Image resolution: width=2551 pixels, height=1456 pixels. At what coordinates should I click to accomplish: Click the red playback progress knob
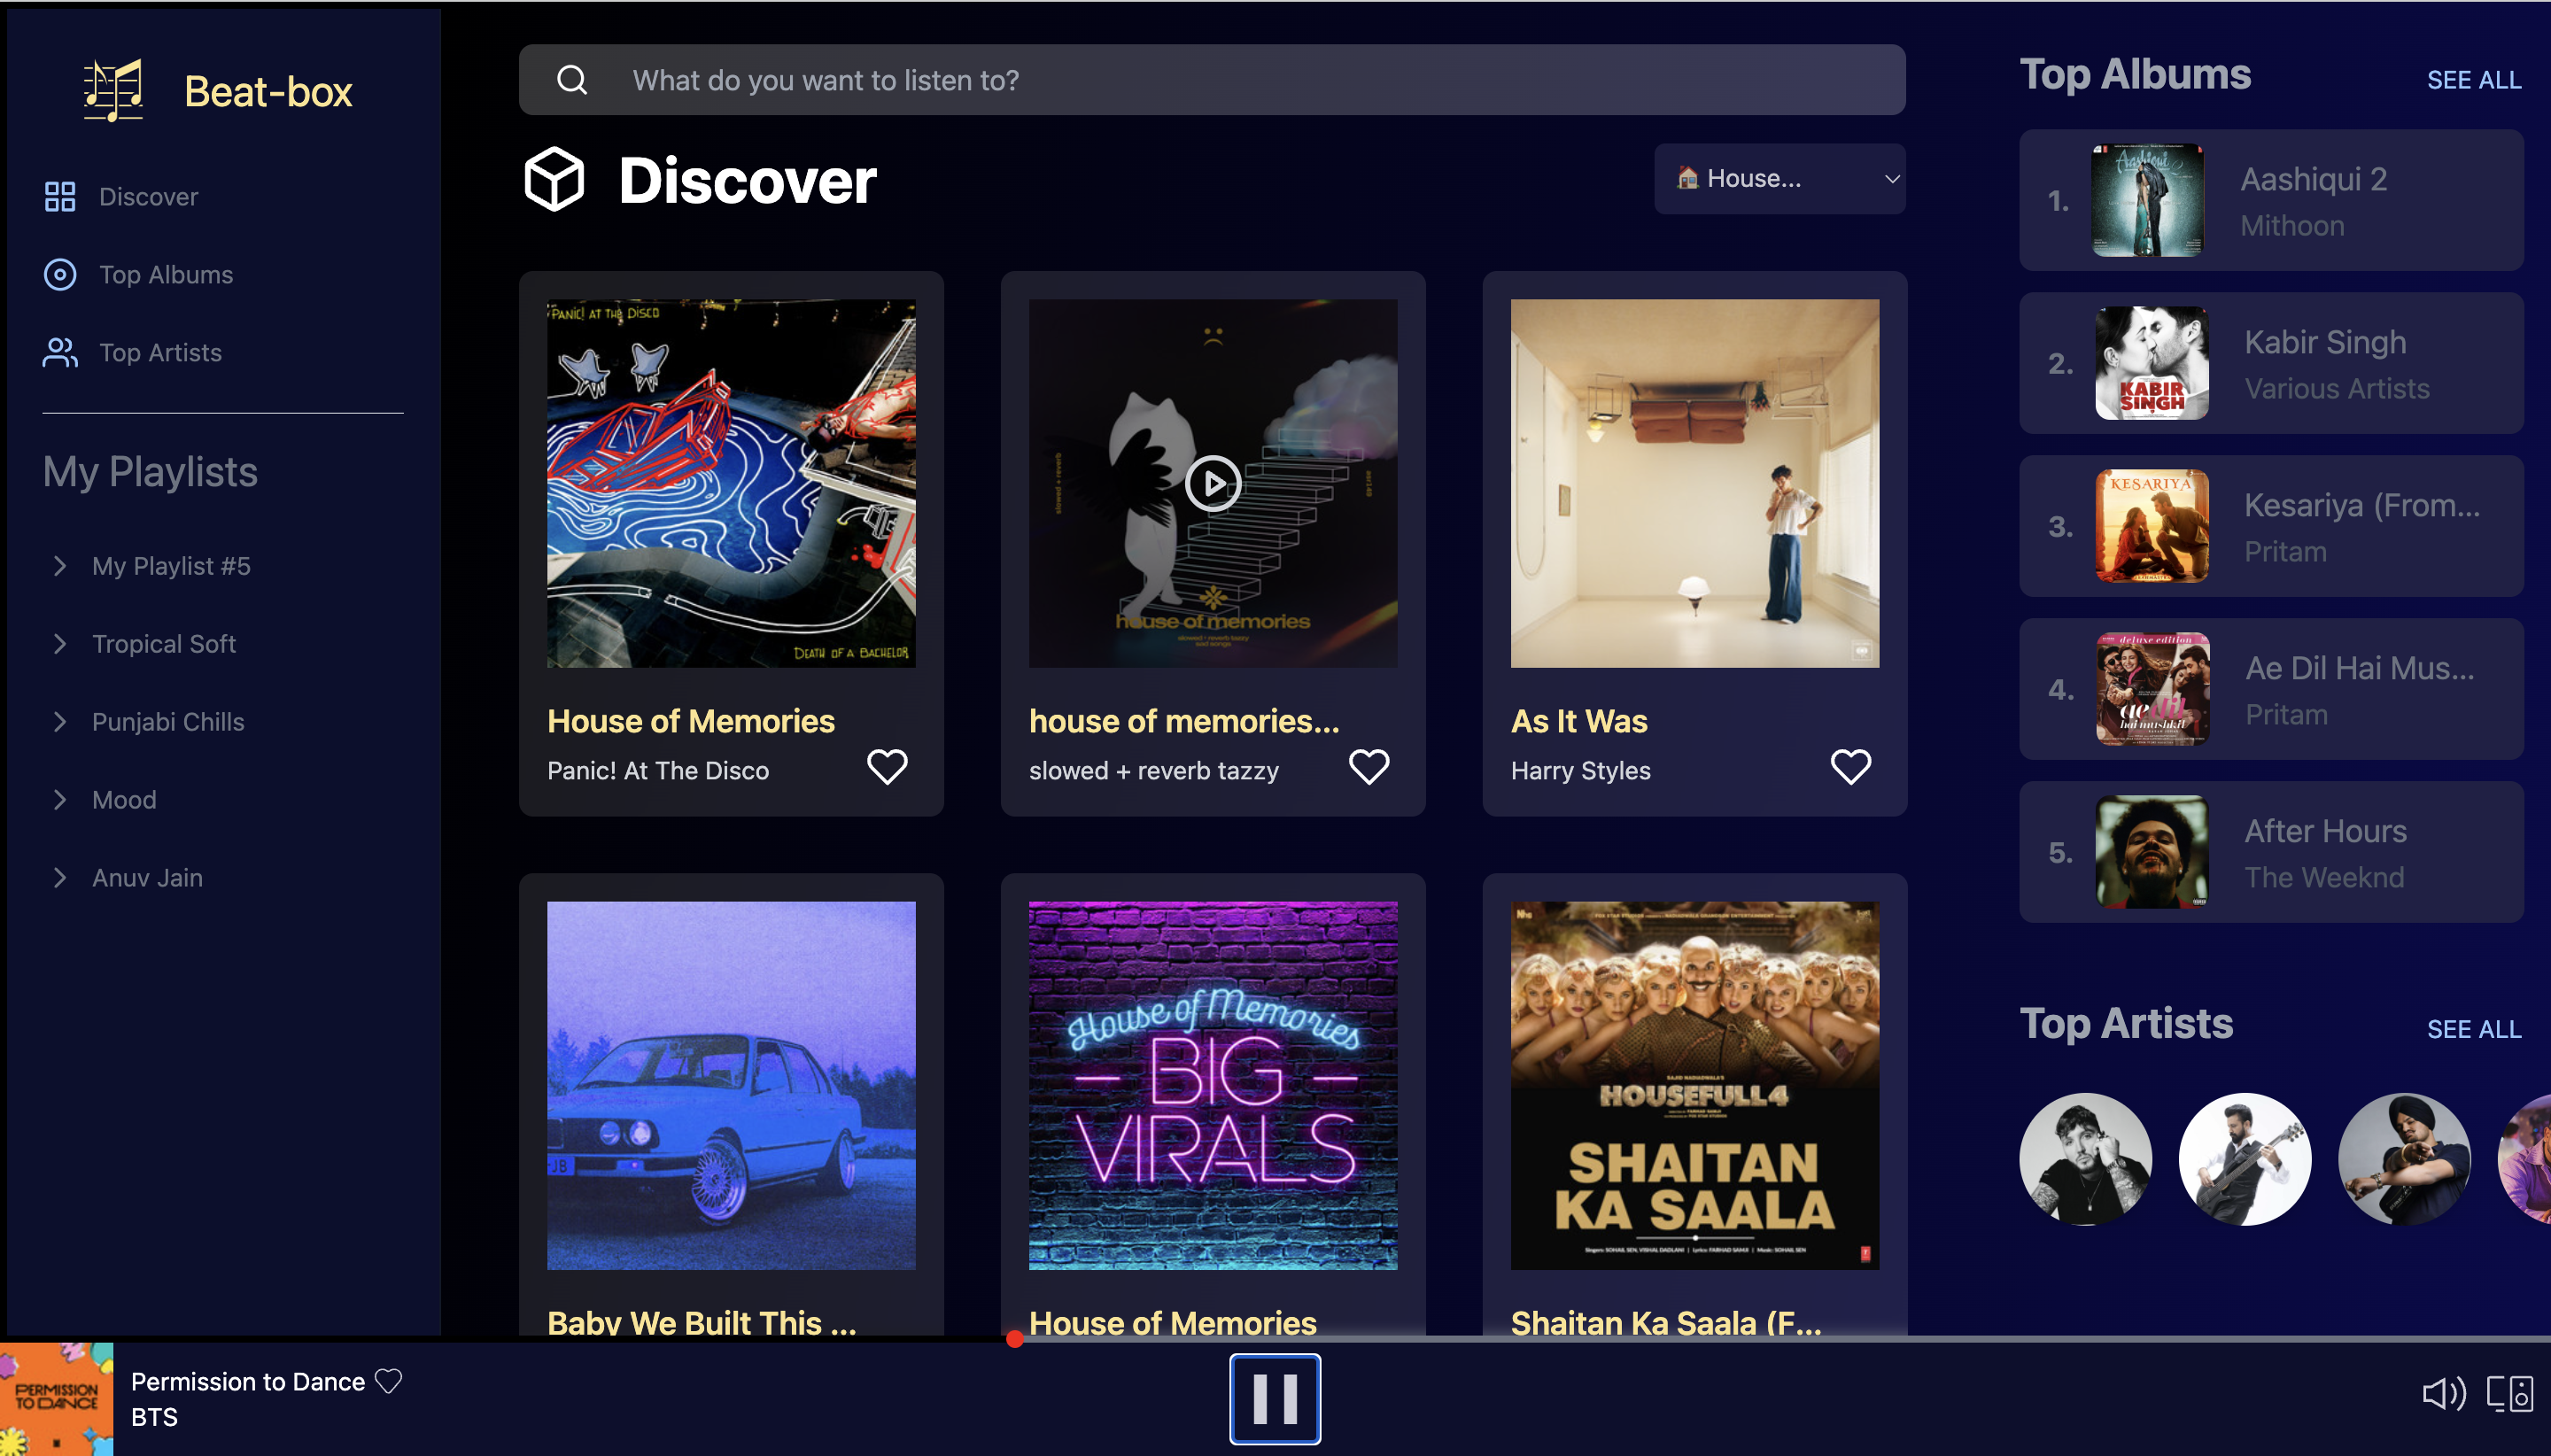(1015, 1340)
